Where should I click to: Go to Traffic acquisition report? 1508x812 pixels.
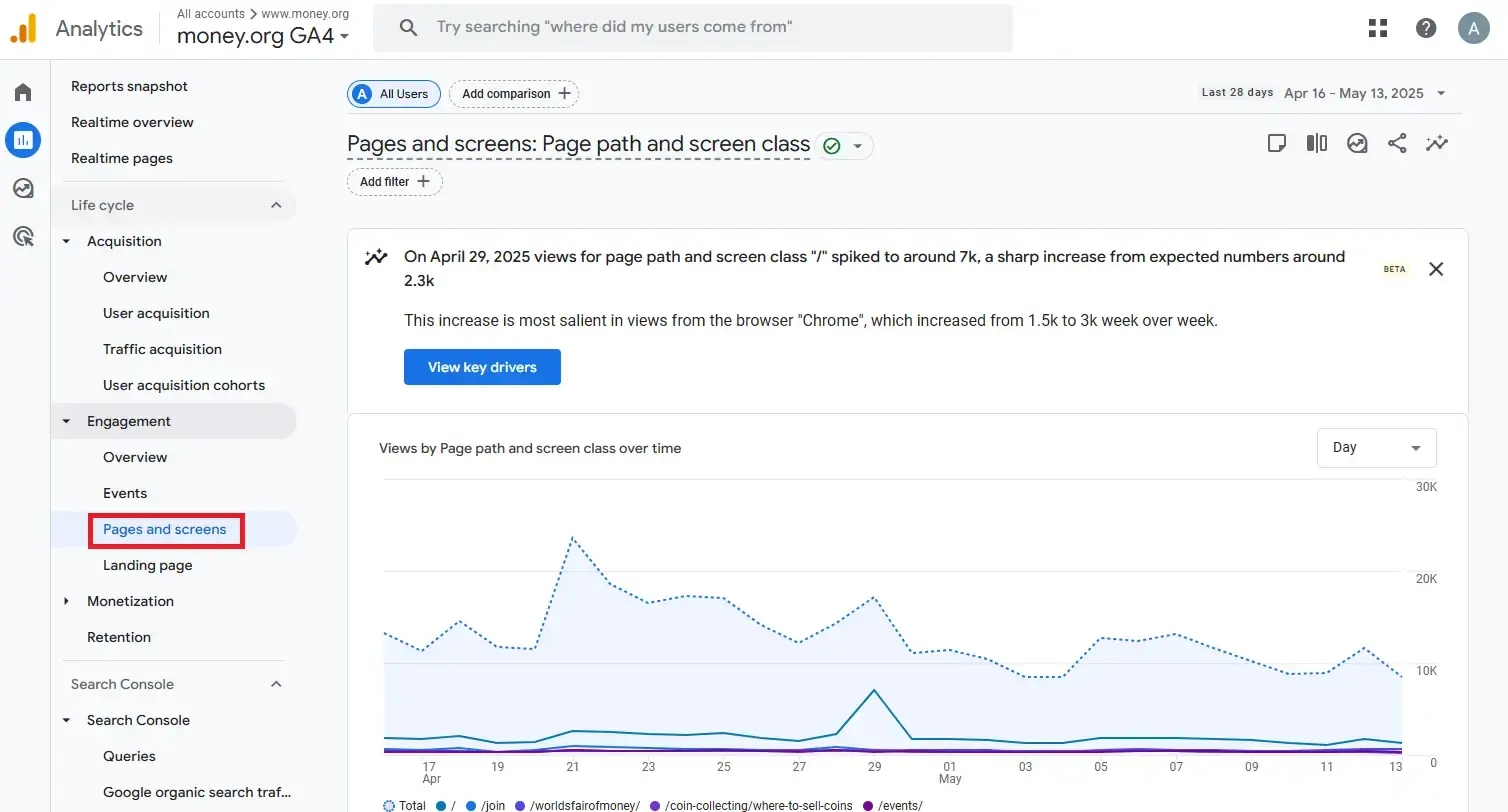pos(162,349)
